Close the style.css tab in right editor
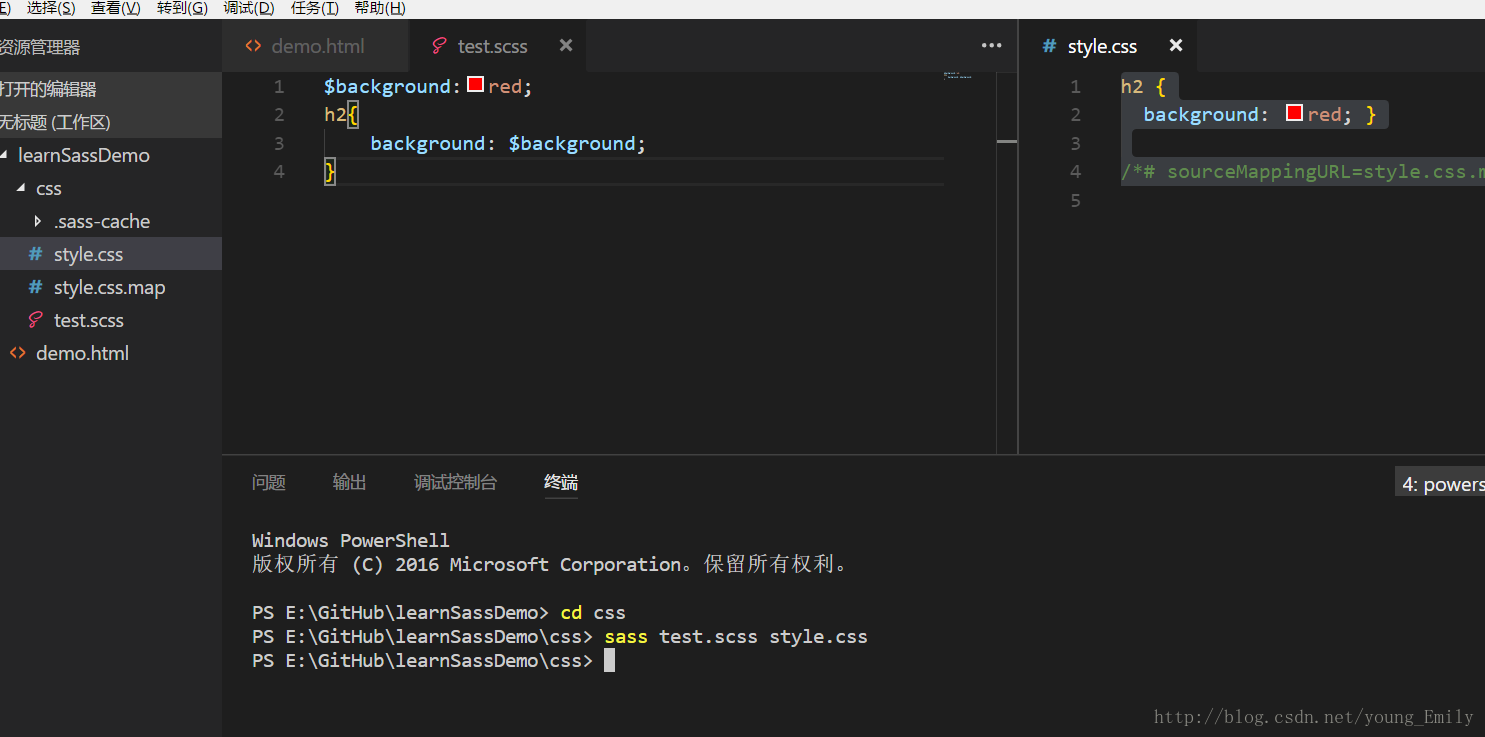Viewport: 1485px width, 737px height. click(x=1176, y=45)
